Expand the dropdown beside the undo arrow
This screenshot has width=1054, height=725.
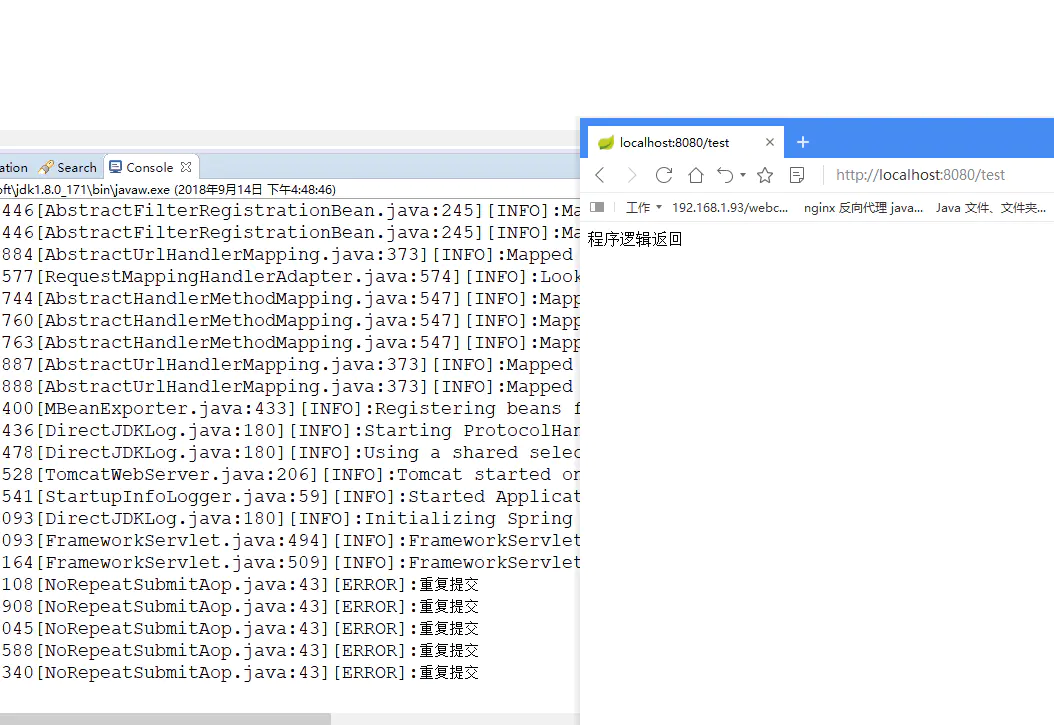click(743, 175)
